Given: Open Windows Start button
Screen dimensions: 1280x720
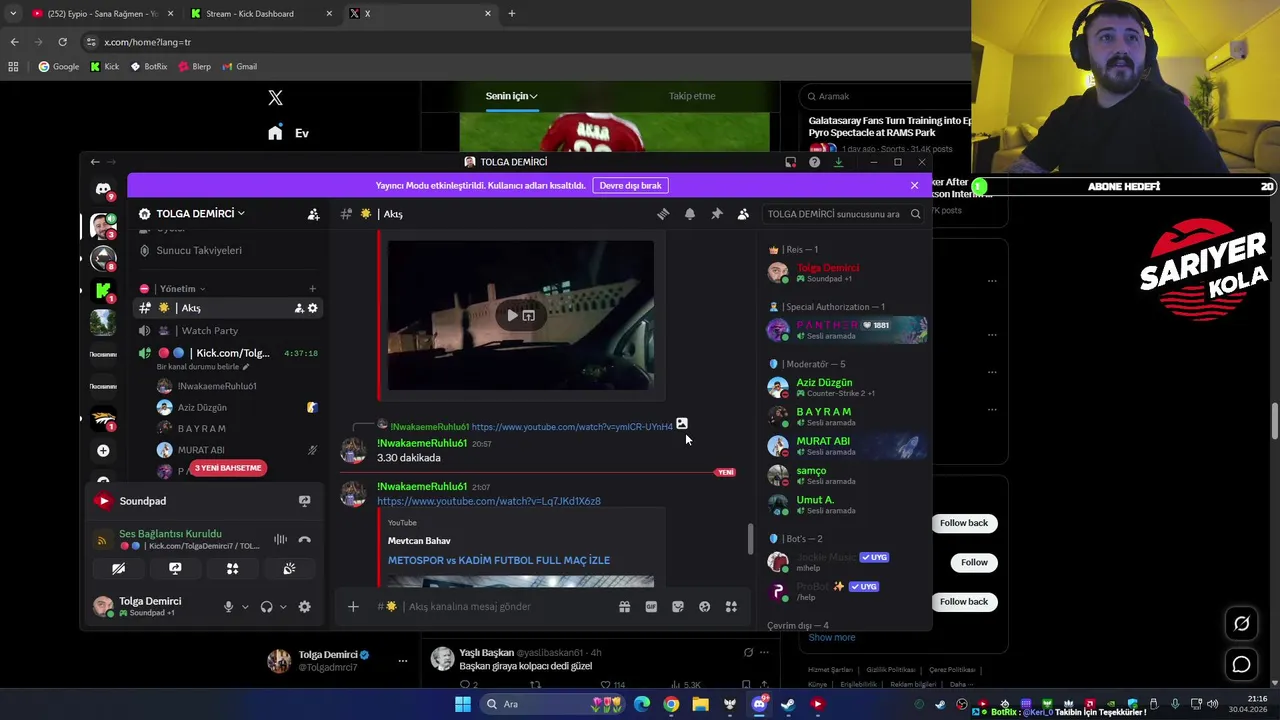Looking at the screenshot, I should [462, 704].
